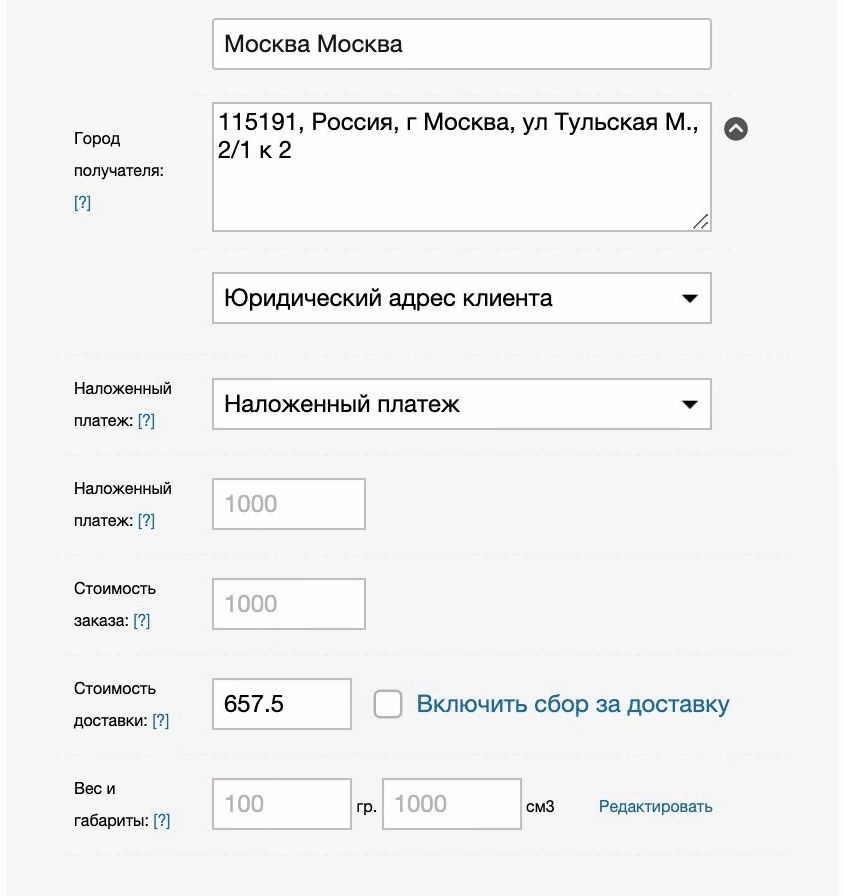Open help [?] beside the Наложенный платеж dropdown

(x=146, y=421)
